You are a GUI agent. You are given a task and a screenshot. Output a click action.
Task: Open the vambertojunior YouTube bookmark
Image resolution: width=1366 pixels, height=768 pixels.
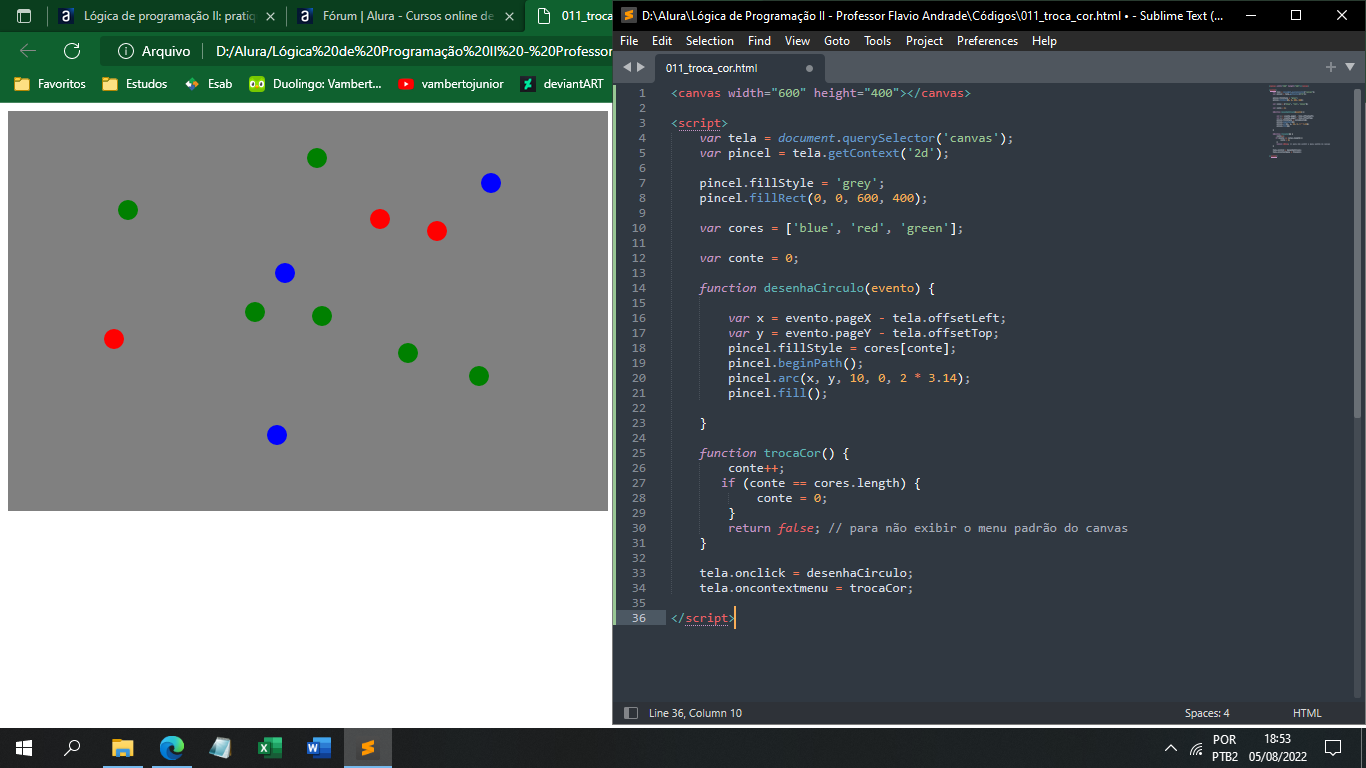pyautogui.click(x=451, y=84)
